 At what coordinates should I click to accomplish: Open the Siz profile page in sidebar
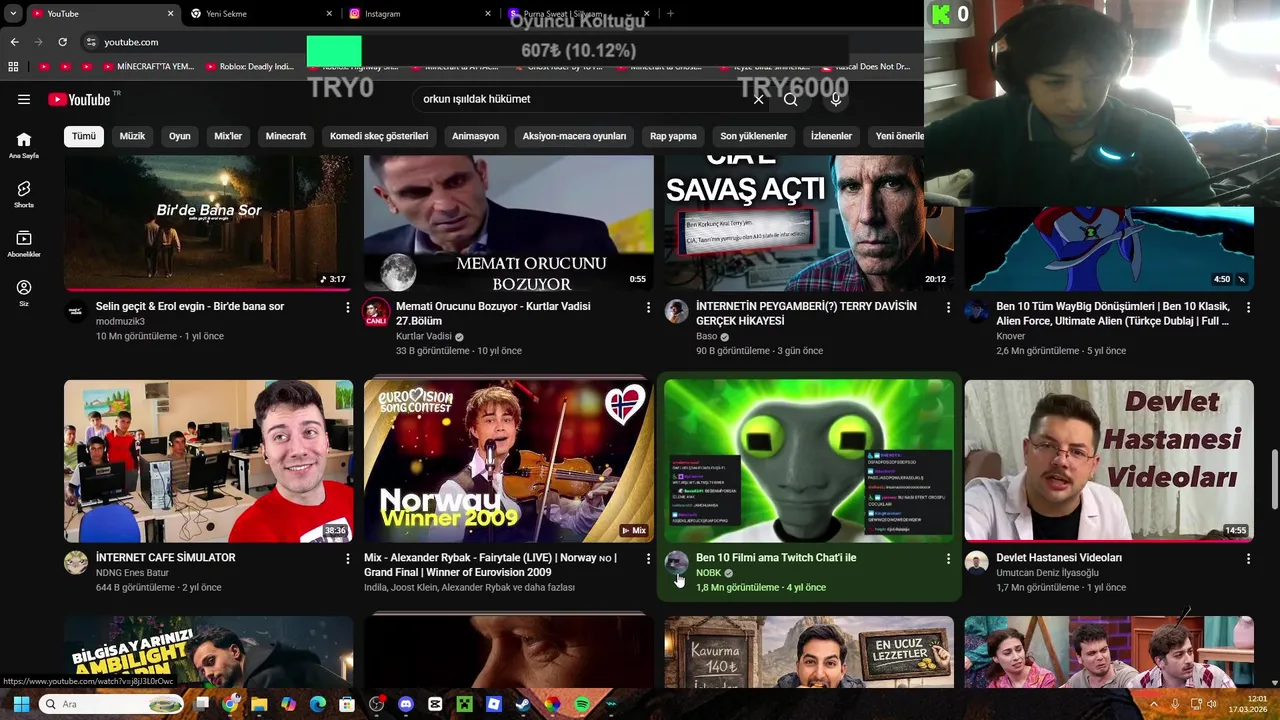click(x=24, y=293)
